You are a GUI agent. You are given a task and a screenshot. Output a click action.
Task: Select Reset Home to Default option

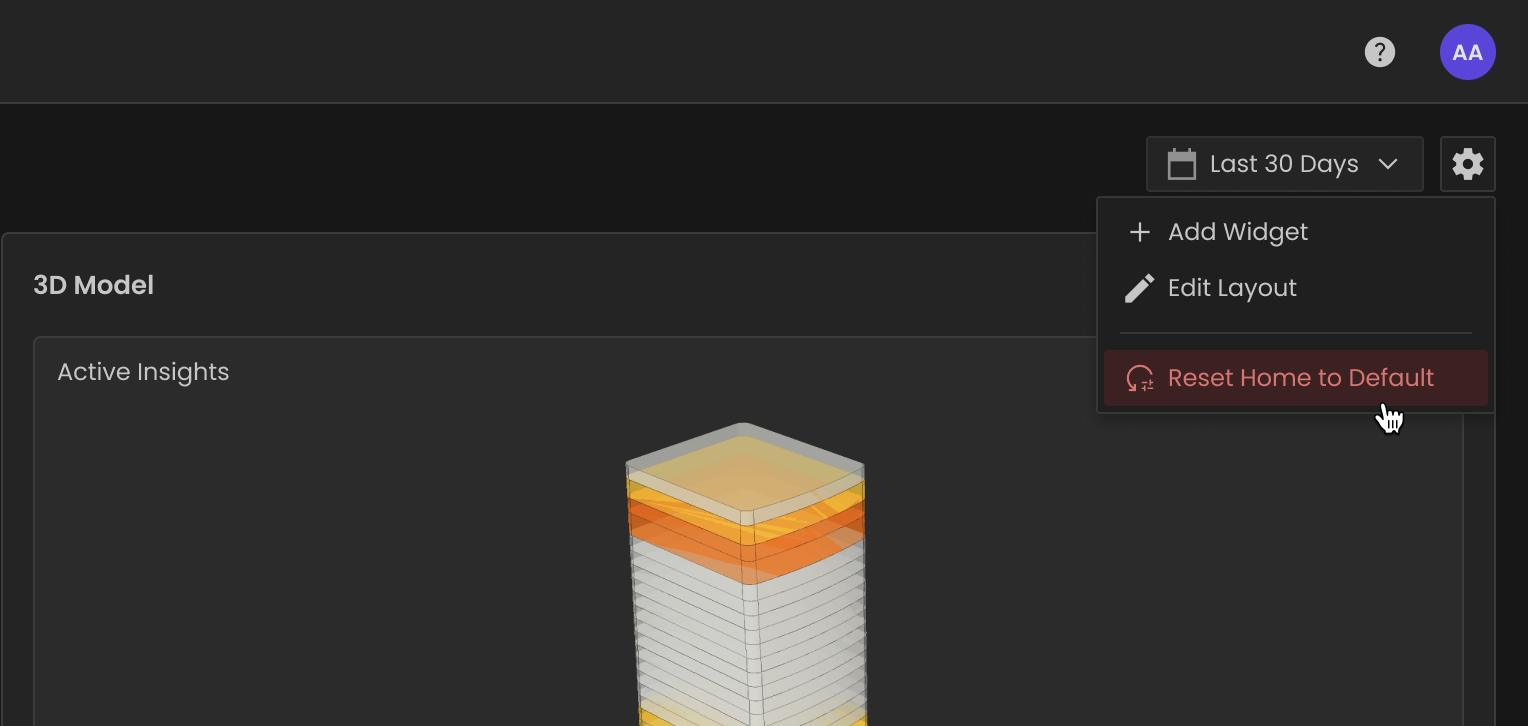click(1296, 378)
